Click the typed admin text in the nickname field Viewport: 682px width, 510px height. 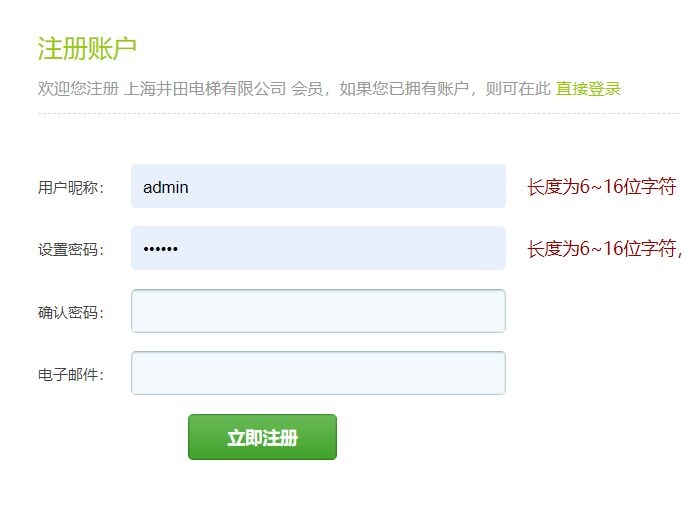[166, 187]
